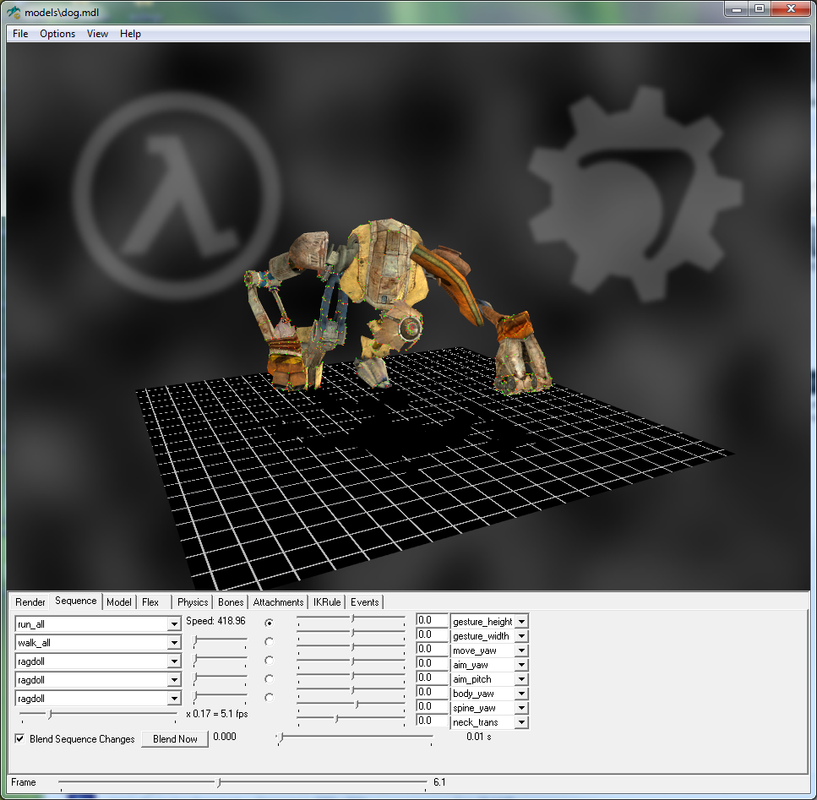
Task: Click the aim_yaw pose slider
Action: (x=351, y=662)
